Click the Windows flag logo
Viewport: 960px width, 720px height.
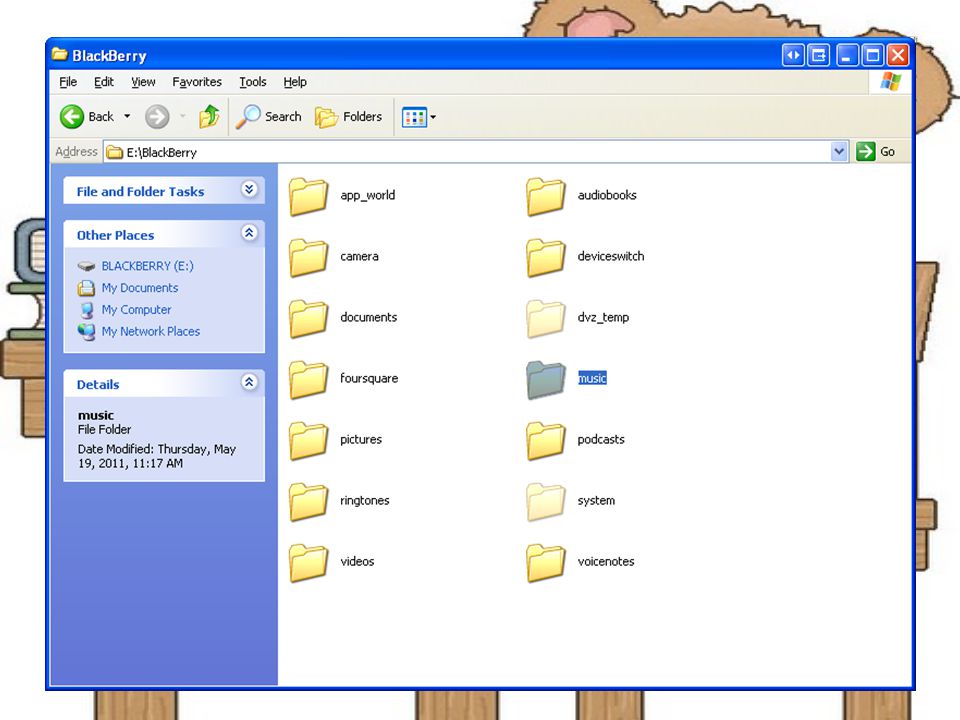pos(890,81)
